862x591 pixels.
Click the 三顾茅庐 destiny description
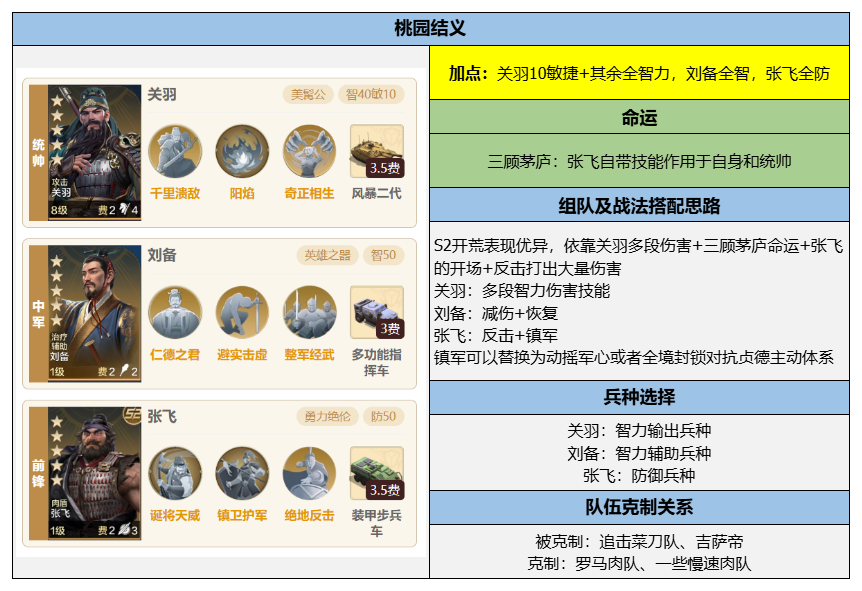(639, 161)
